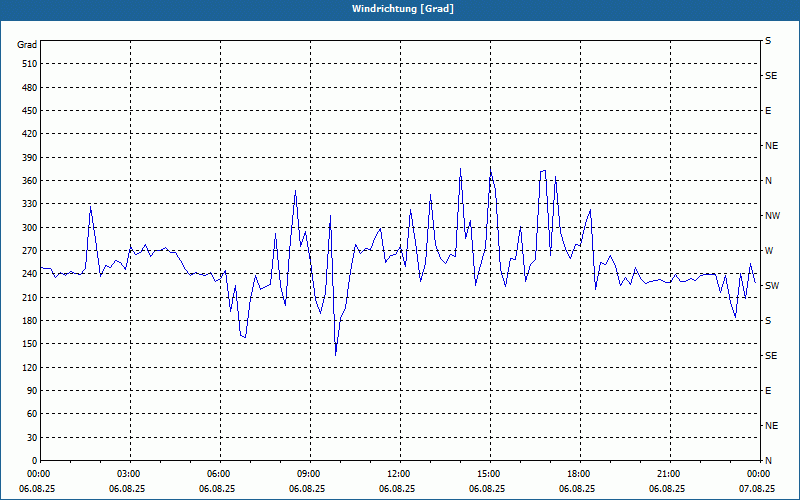Click the 15:00 x-axis label
Viewport: 800px width, 500px height.
tap(487, 474)
